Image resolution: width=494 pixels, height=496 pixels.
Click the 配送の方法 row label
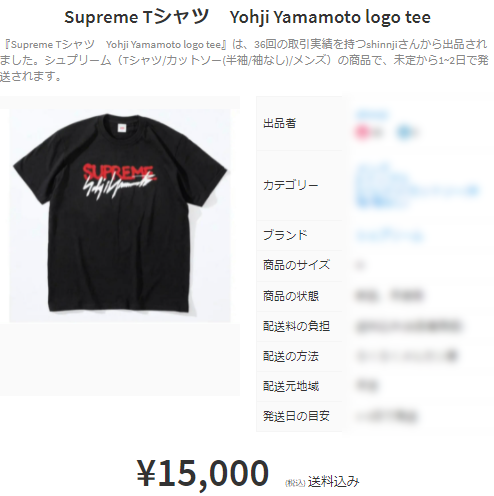click(x=291, y=356)
